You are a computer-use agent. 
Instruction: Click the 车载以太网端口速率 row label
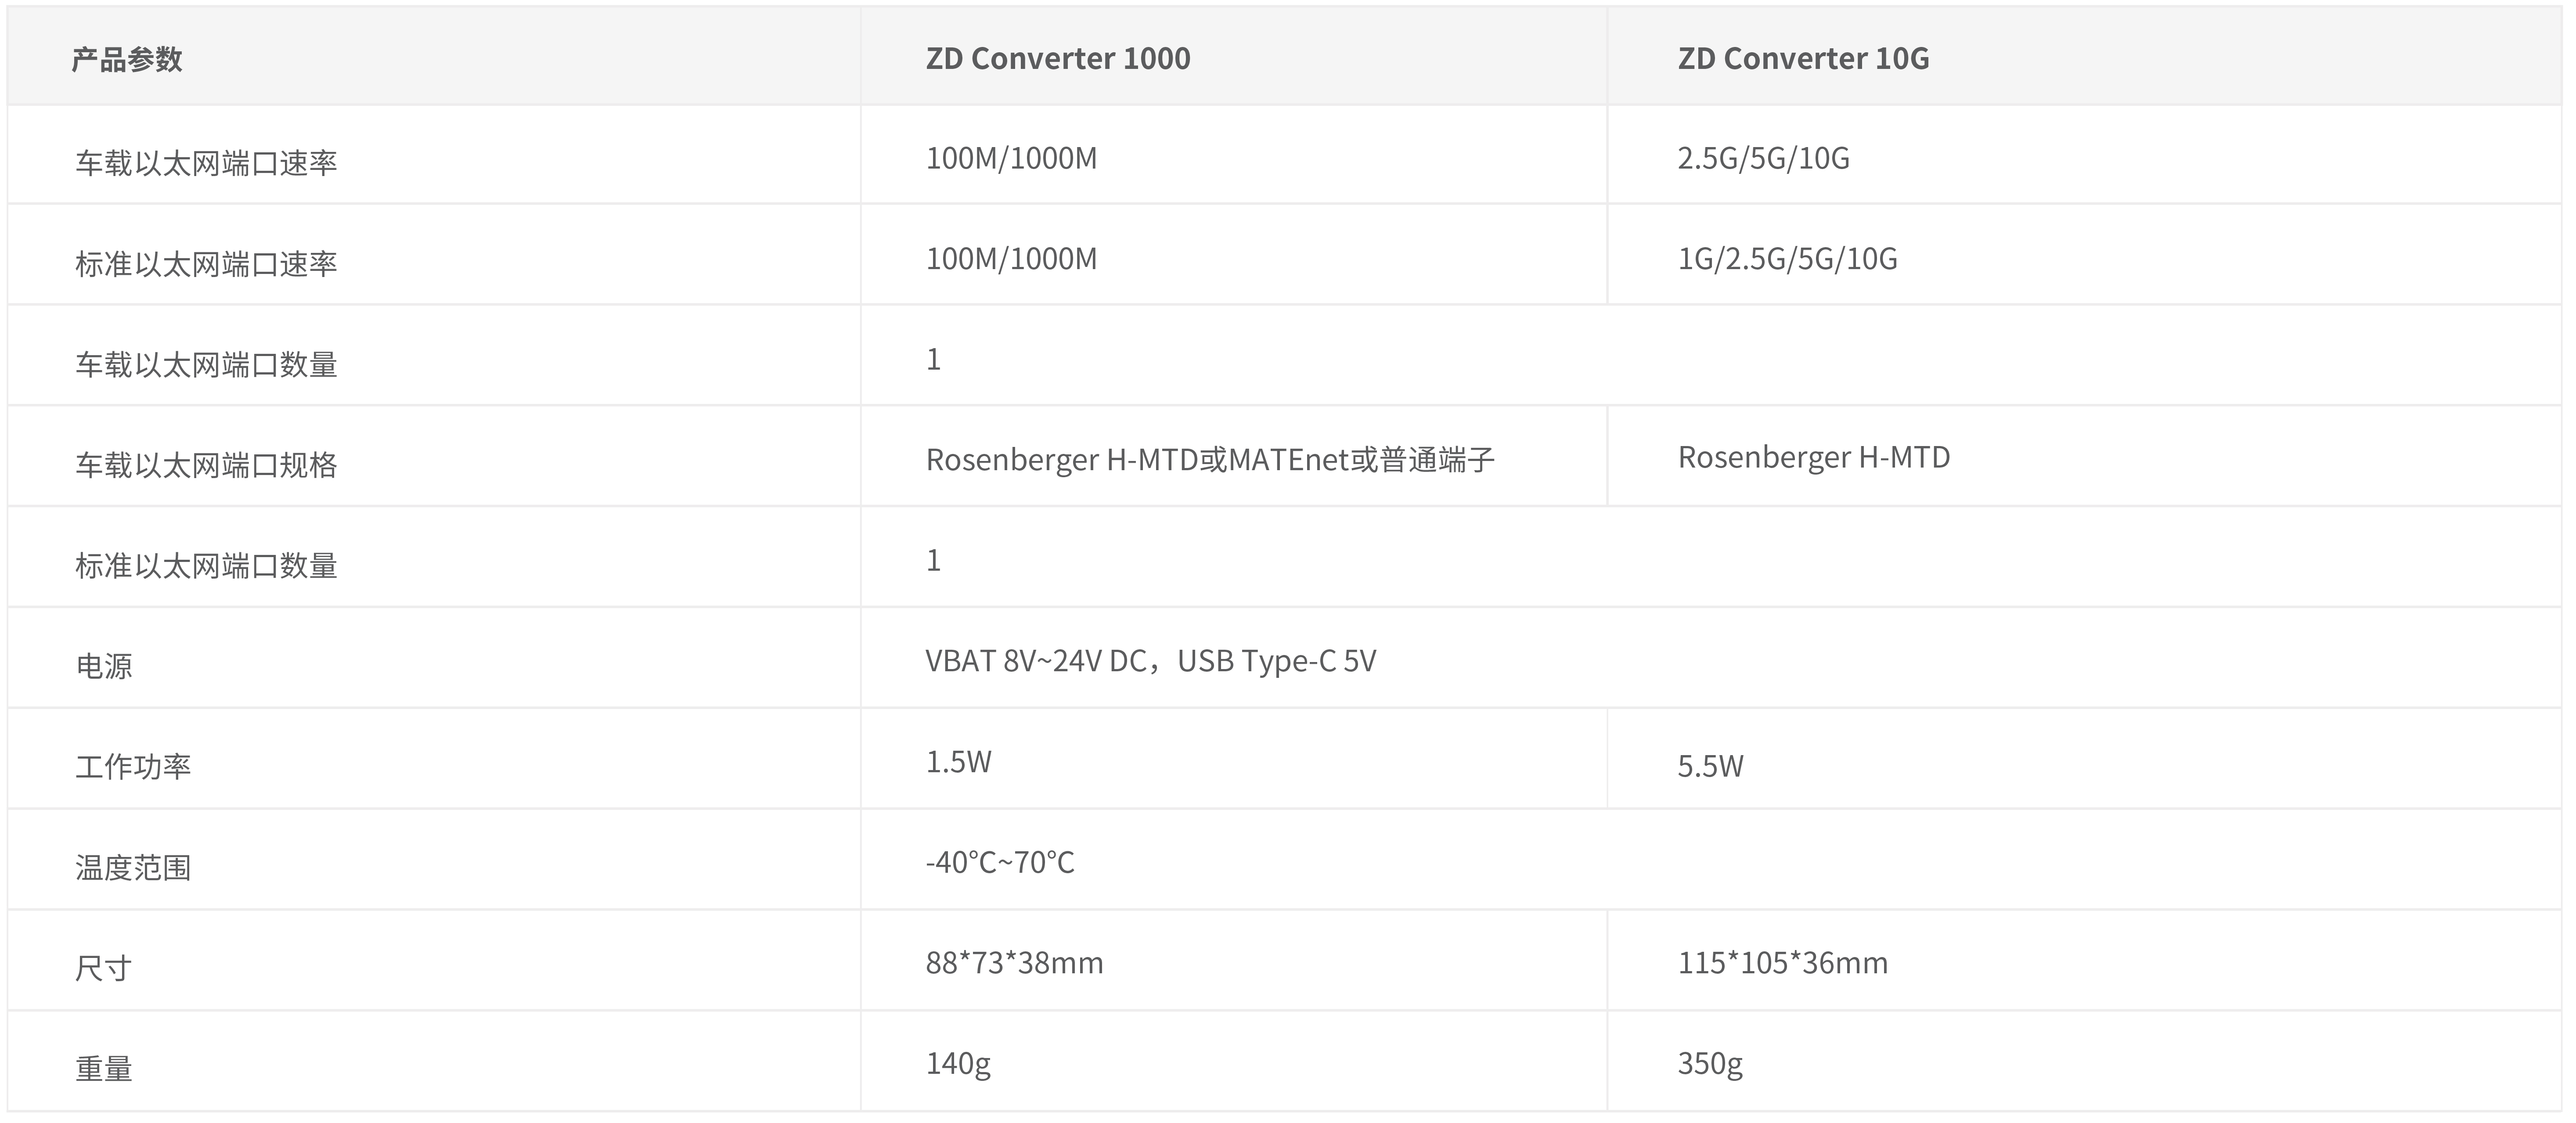click(x=206, y=163)
